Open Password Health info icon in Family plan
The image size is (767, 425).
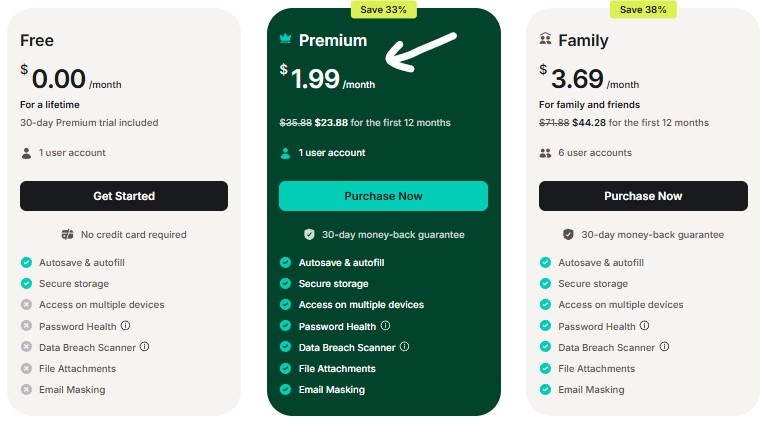[x=645, y=326]
